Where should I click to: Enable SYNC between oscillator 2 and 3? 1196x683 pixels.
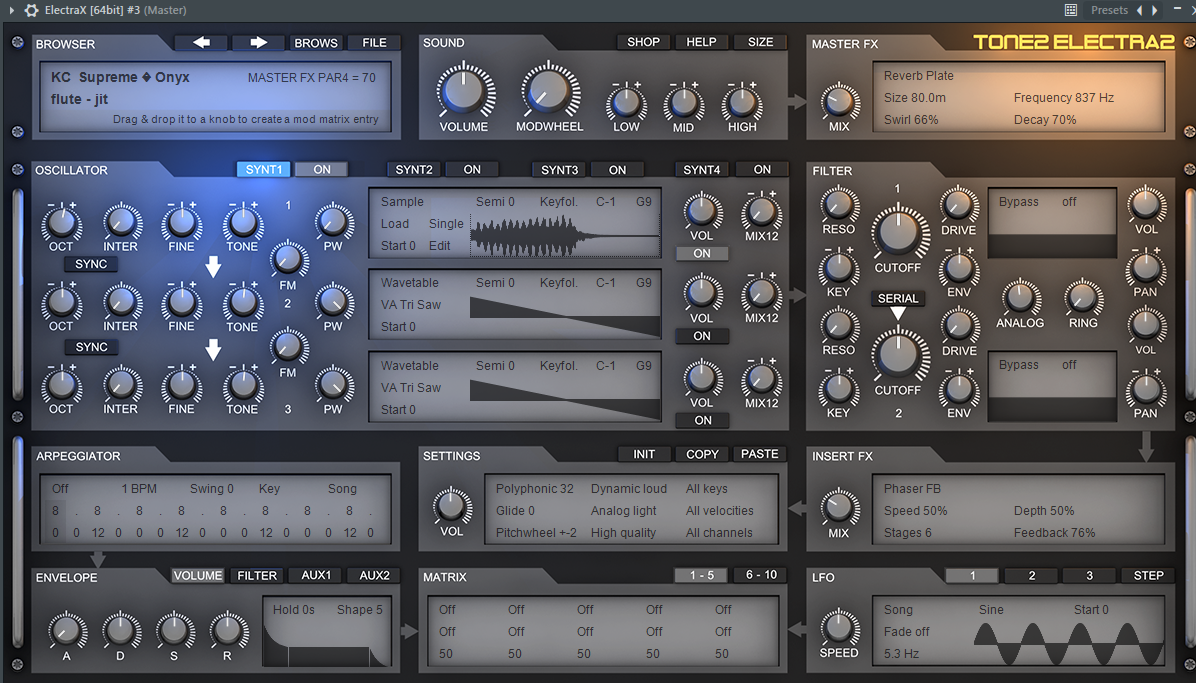pyautogui.click(x=91, y=347)
